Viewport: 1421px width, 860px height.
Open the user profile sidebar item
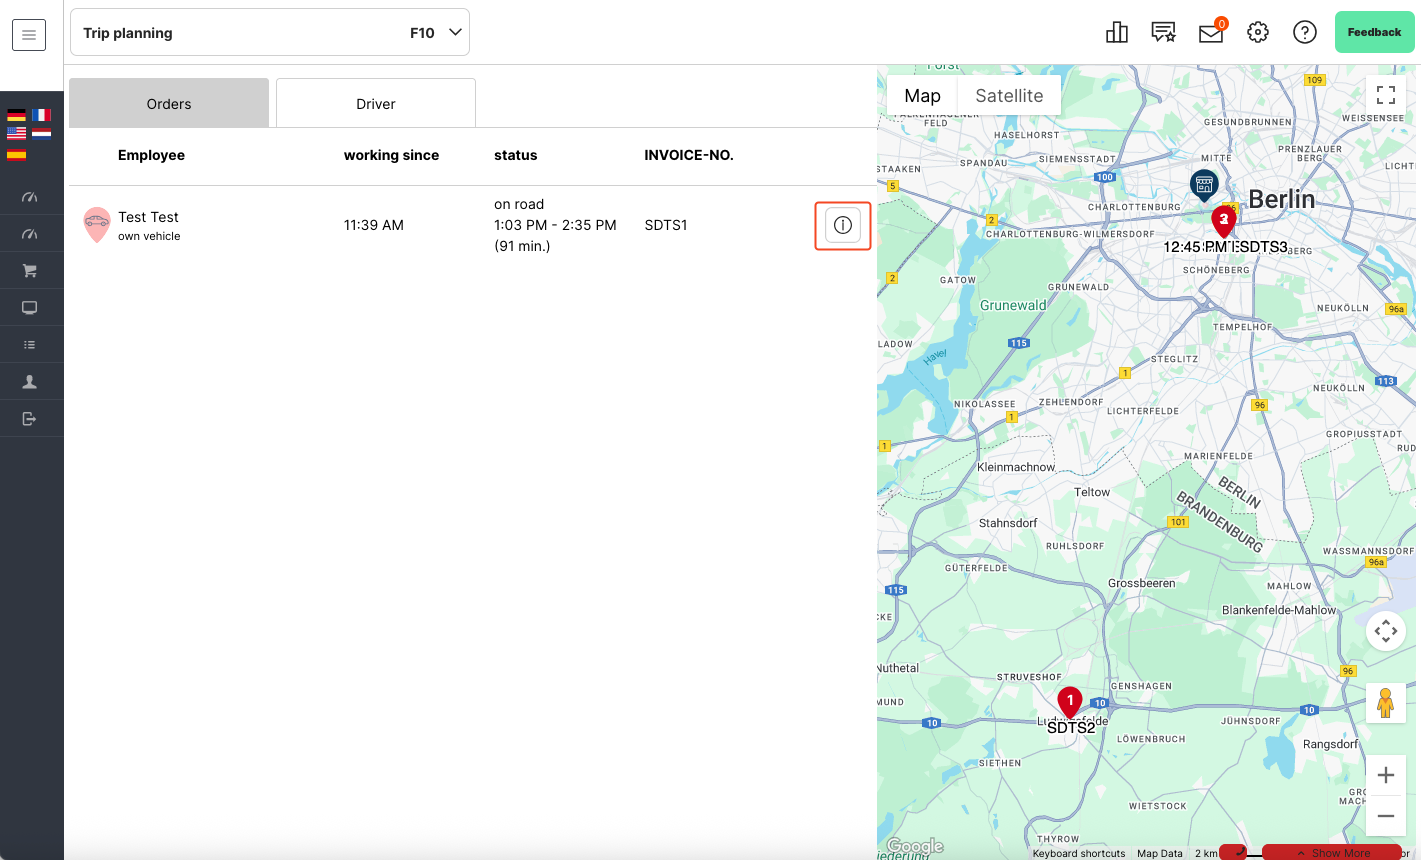point(30,382)
